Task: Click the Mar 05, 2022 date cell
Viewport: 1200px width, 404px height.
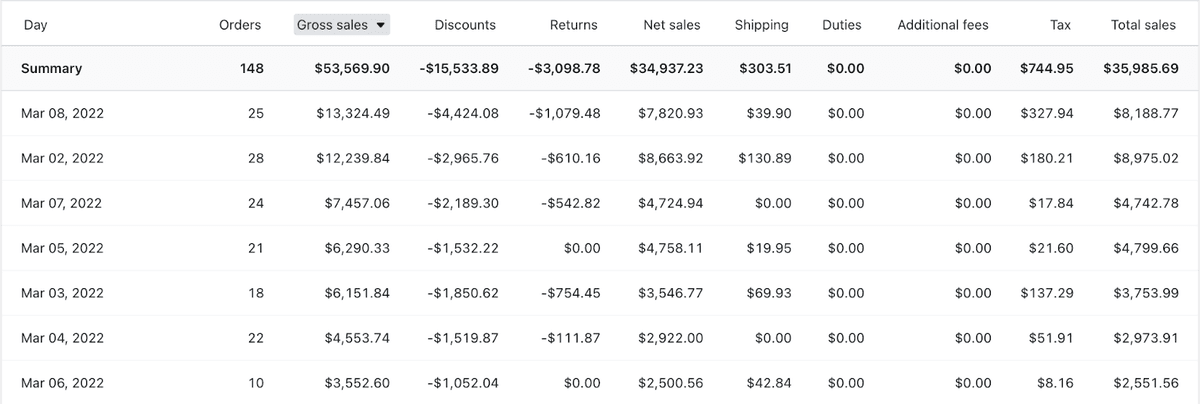Action: click(62, 248)
